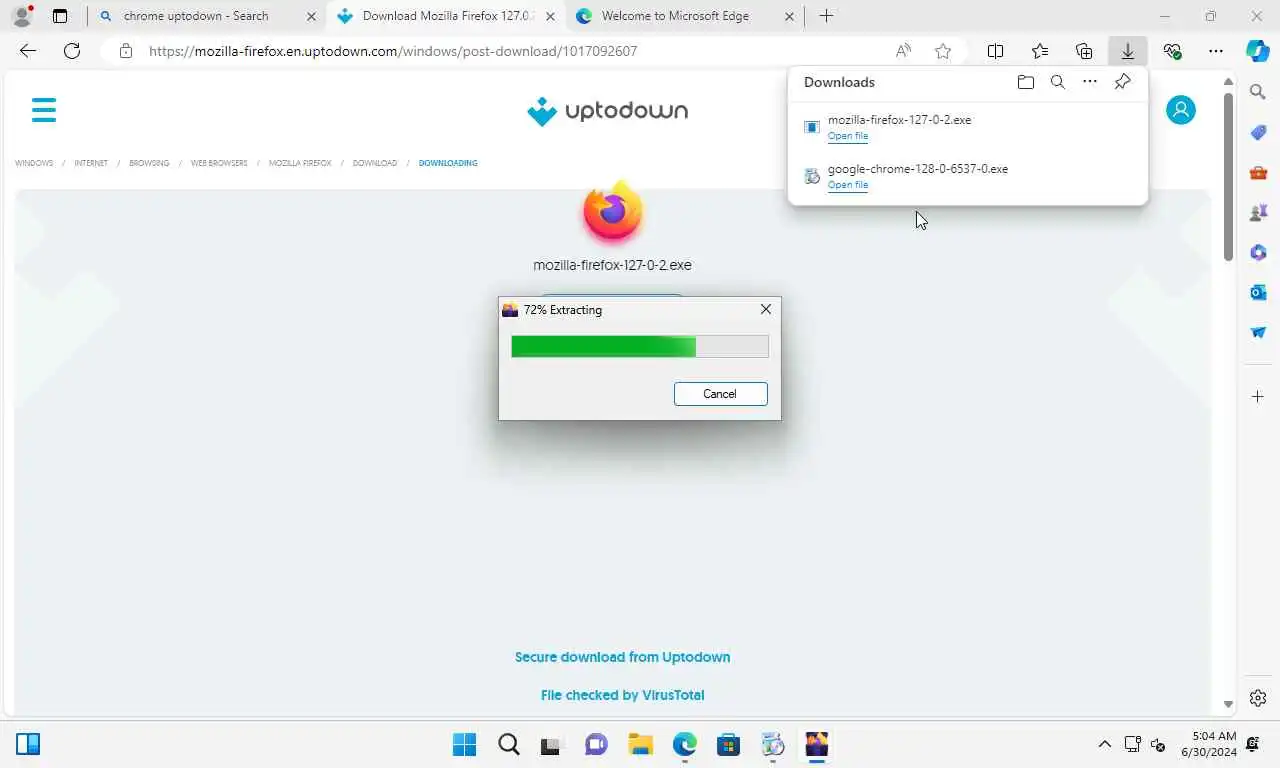Open sidebar Games icon

coord(1258,212)
